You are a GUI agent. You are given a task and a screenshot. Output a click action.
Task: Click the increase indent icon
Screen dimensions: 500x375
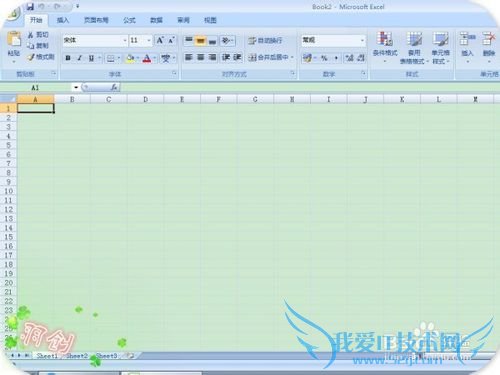[x=237, y=57]
